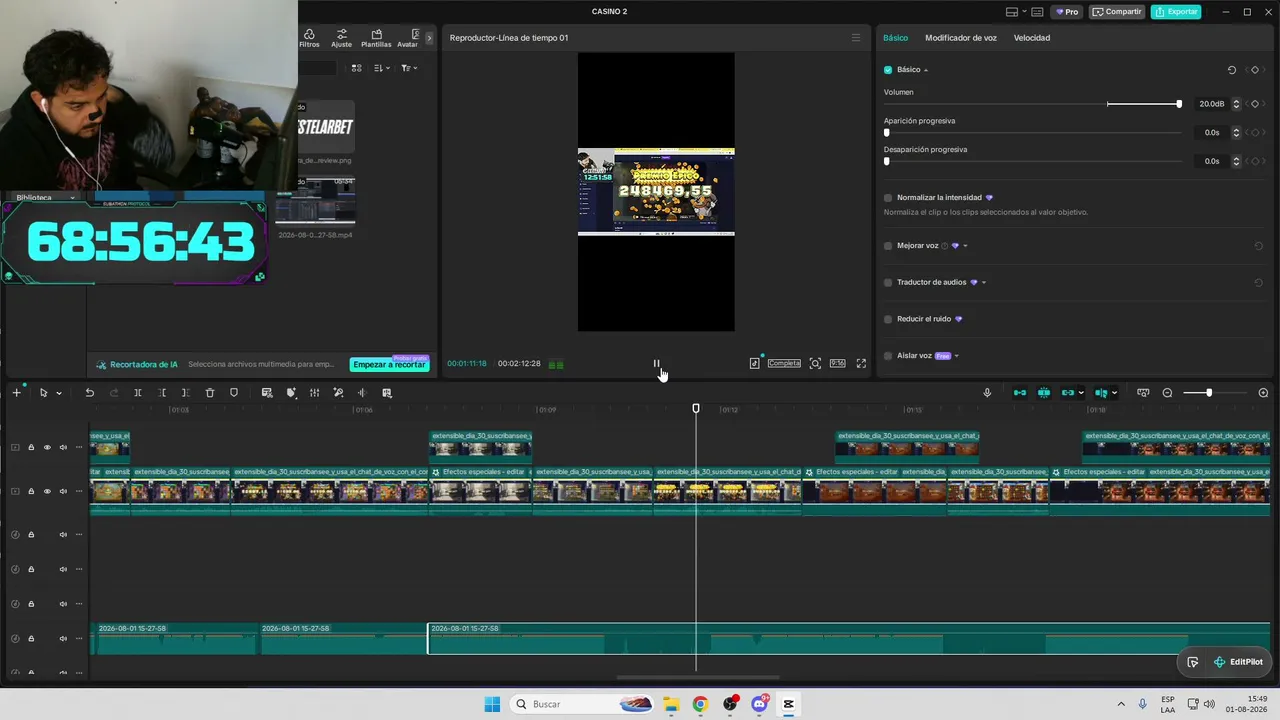Click the Aparición progresiva slider handle
Image resolution: width=1280 pixels, height=720 pixels.
887,133
